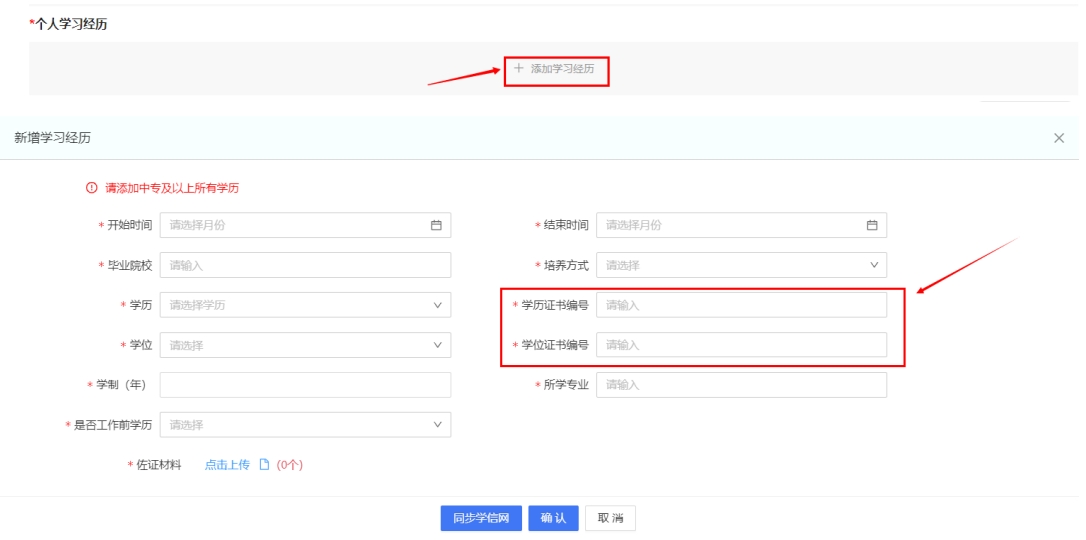Open the 结束时间 month picker field
The width and height of the screenshot is (1086, 540).
point(730,225)
